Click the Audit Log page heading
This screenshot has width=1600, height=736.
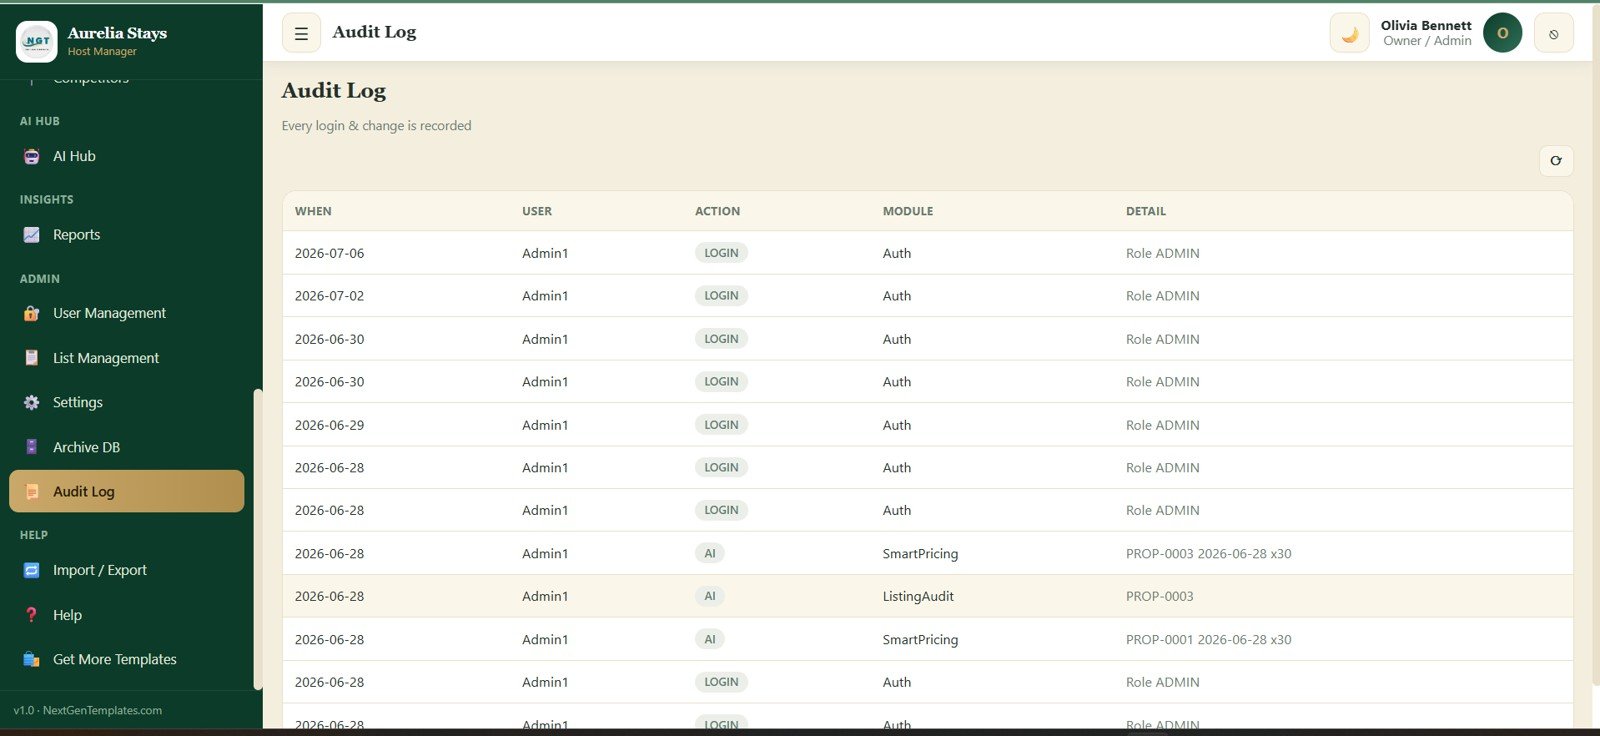[x=334, y=91]
